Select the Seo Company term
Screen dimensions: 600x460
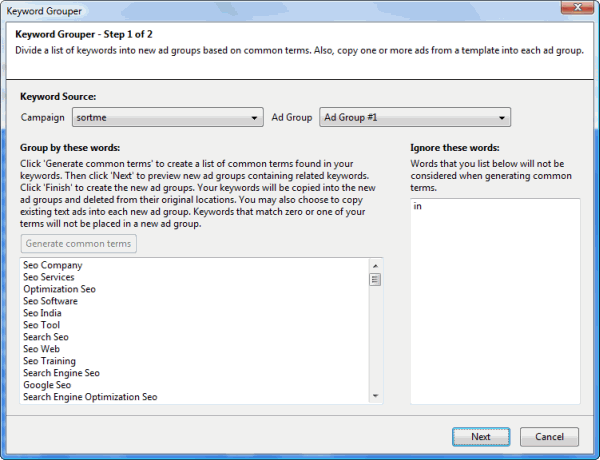(52, 265)
